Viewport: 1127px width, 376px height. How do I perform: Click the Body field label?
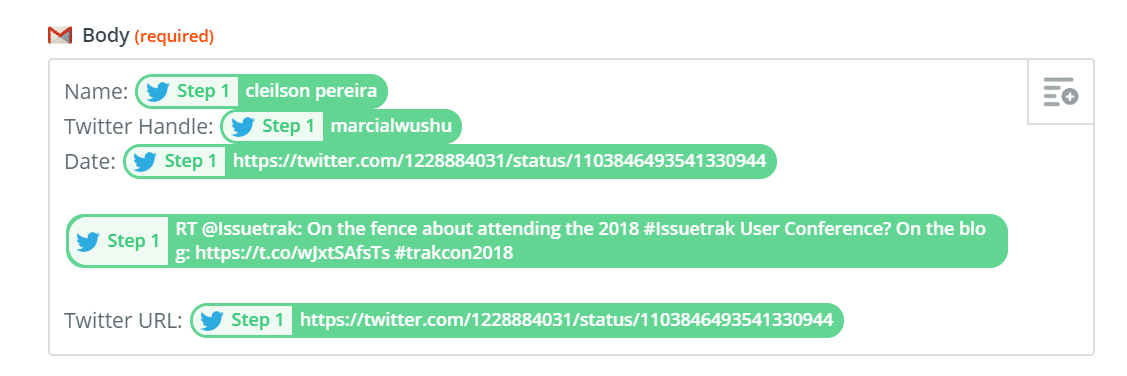coord(106,35)
